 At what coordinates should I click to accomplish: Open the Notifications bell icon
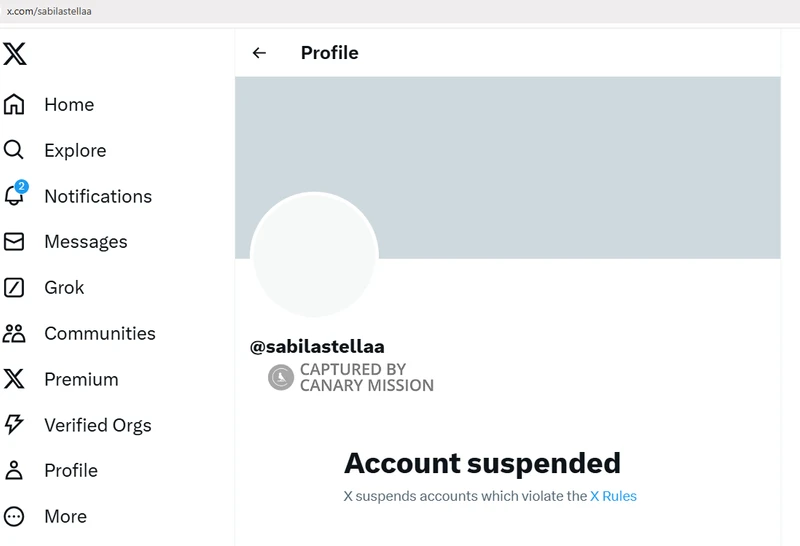(15, 194)
